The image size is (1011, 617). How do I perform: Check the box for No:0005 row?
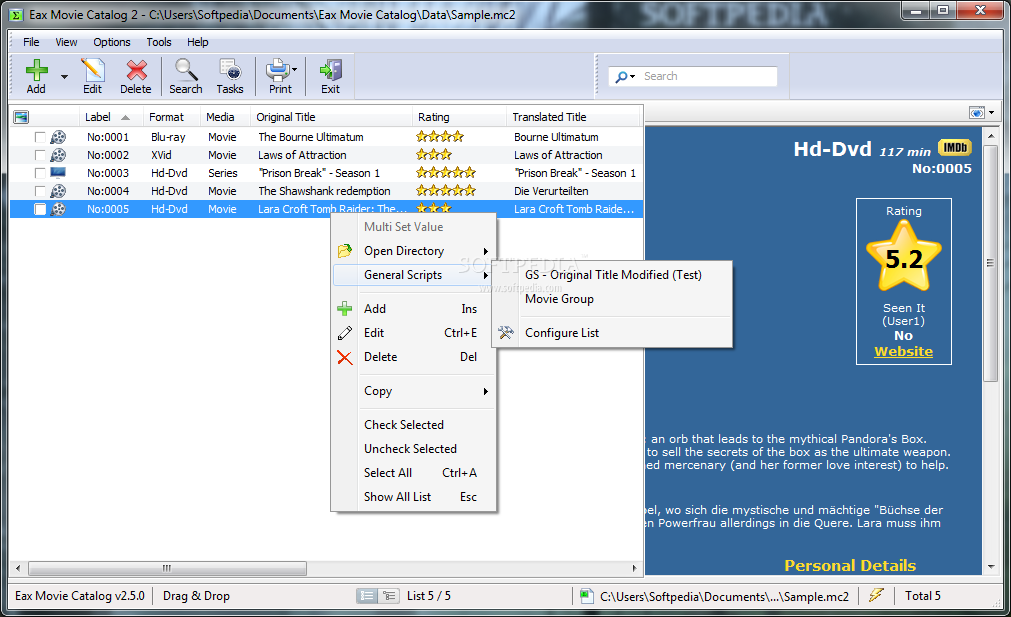pos(40,210)
